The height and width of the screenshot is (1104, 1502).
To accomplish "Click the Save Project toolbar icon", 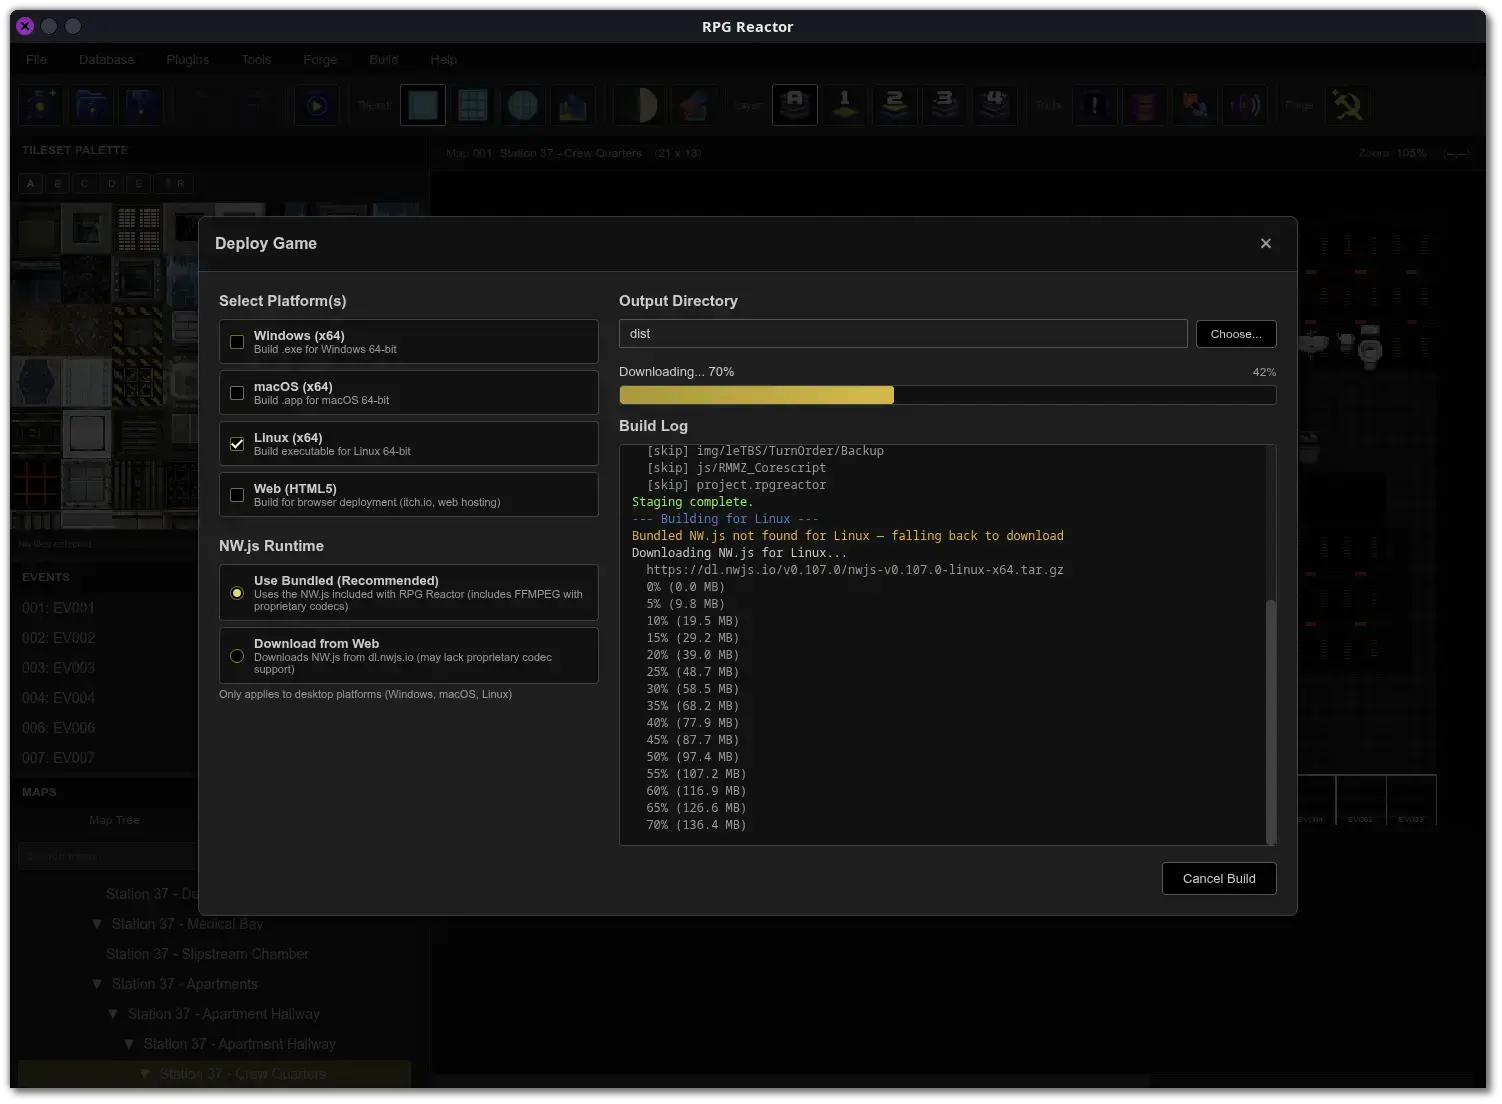I will [x=141, y=105].
